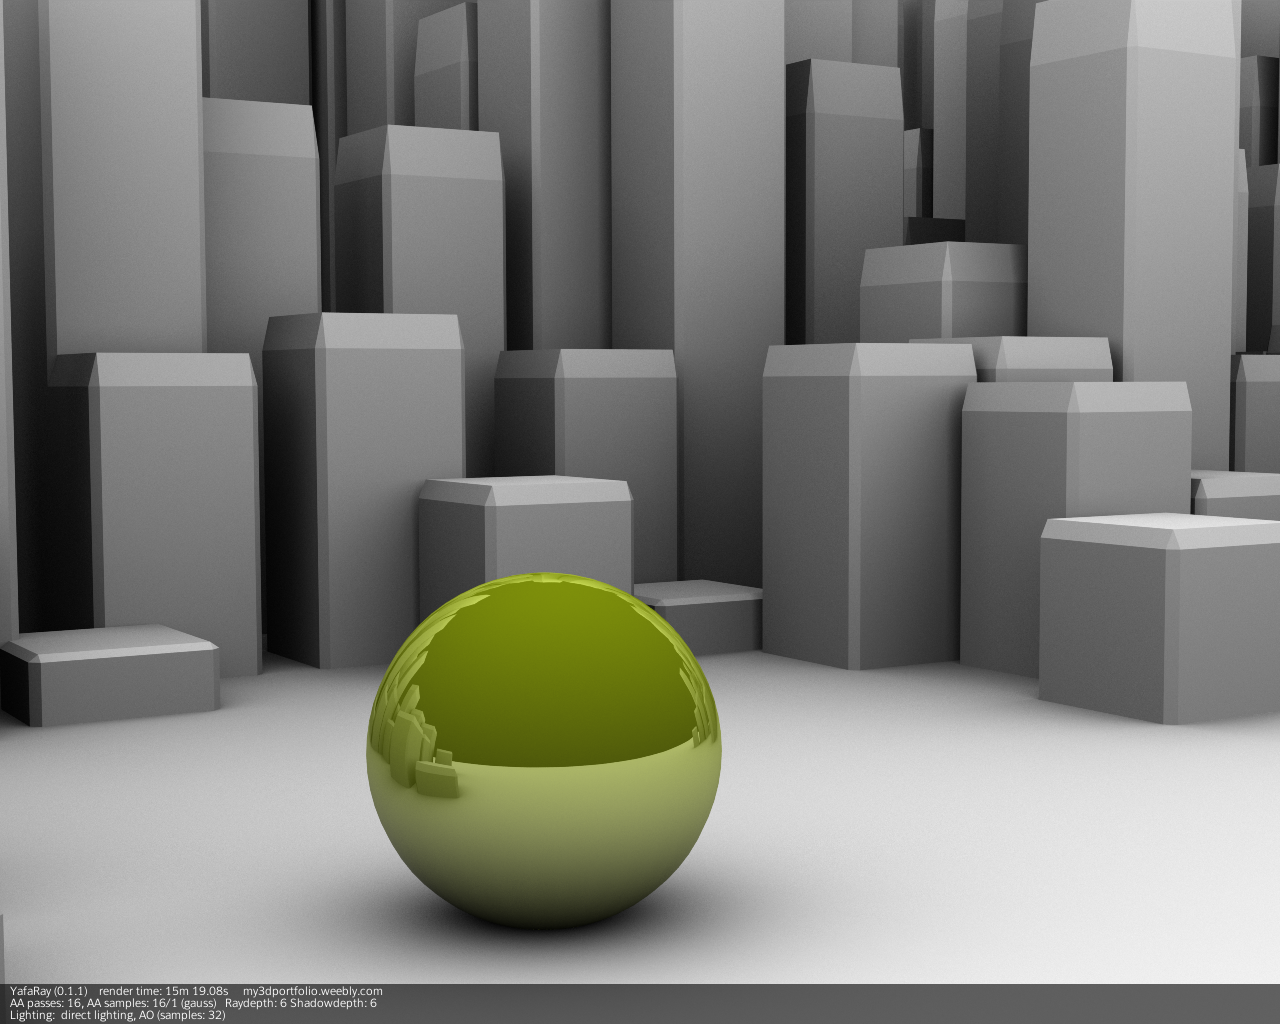1280x1024 pixels.
Task: Click the 'YafaRay (0.1.1)' text
Action: click(x=48, y=991)
